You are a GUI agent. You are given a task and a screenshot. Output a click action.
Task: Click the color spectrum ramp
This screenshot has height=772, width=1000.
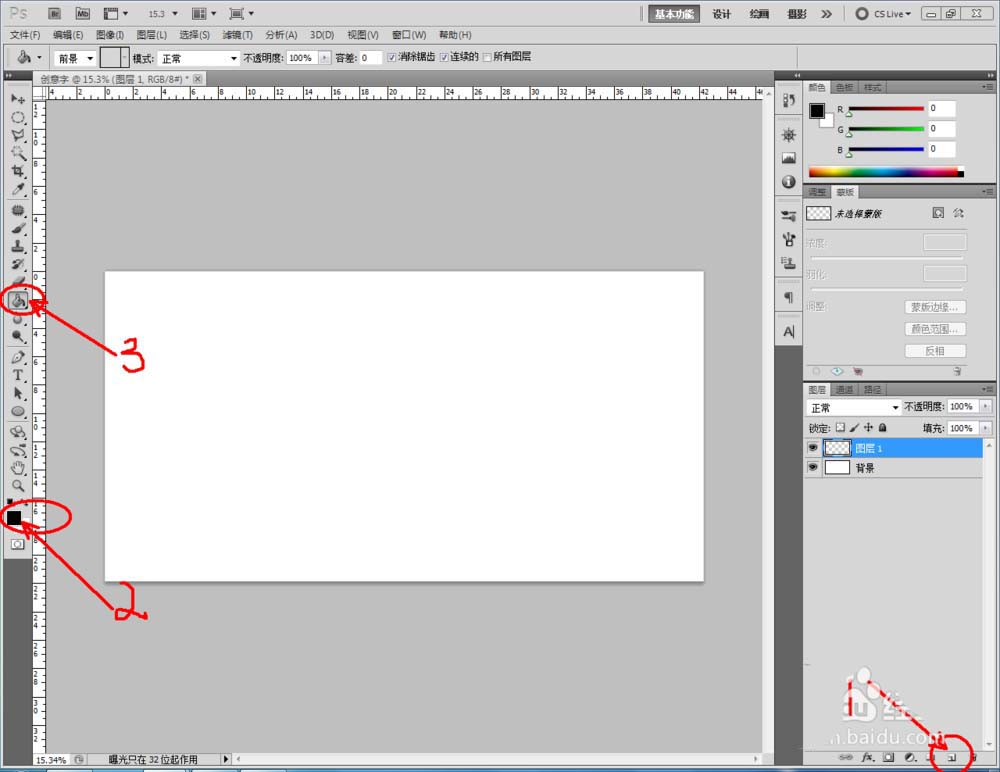coord(886,172)
